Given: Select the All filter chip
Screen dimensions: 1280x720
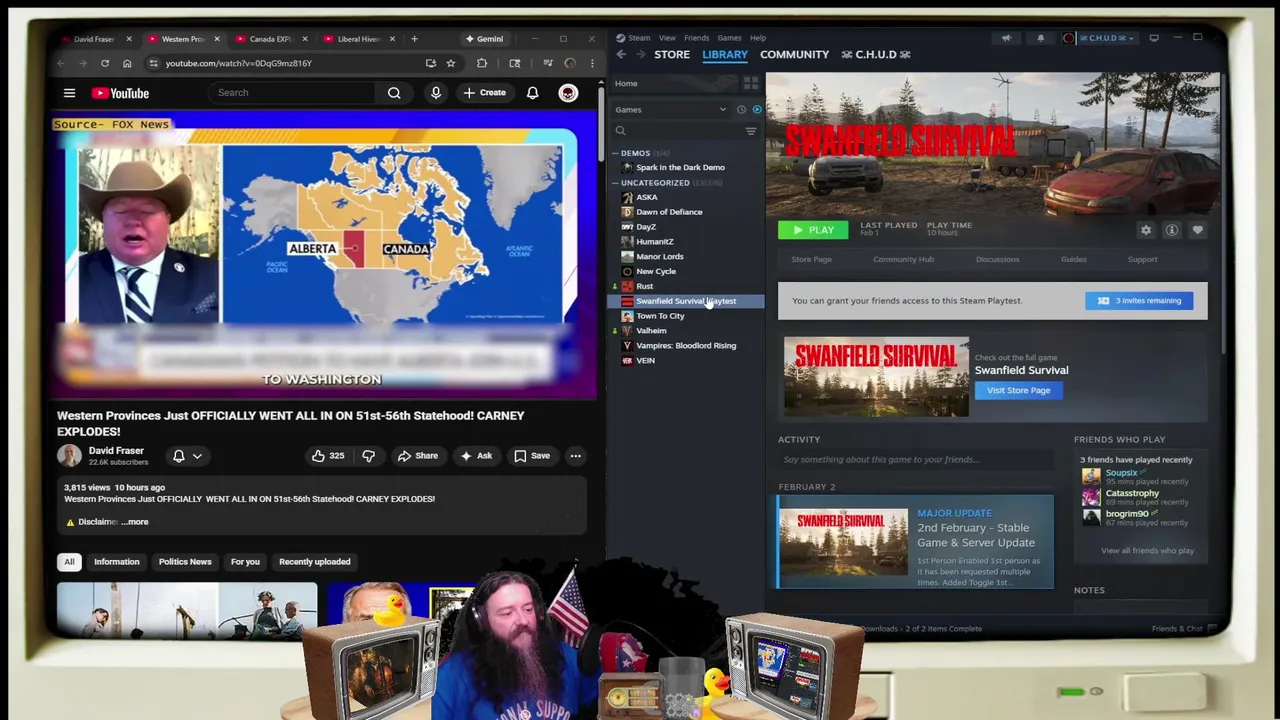Looking at the screenshot, I should pos(69,562).
